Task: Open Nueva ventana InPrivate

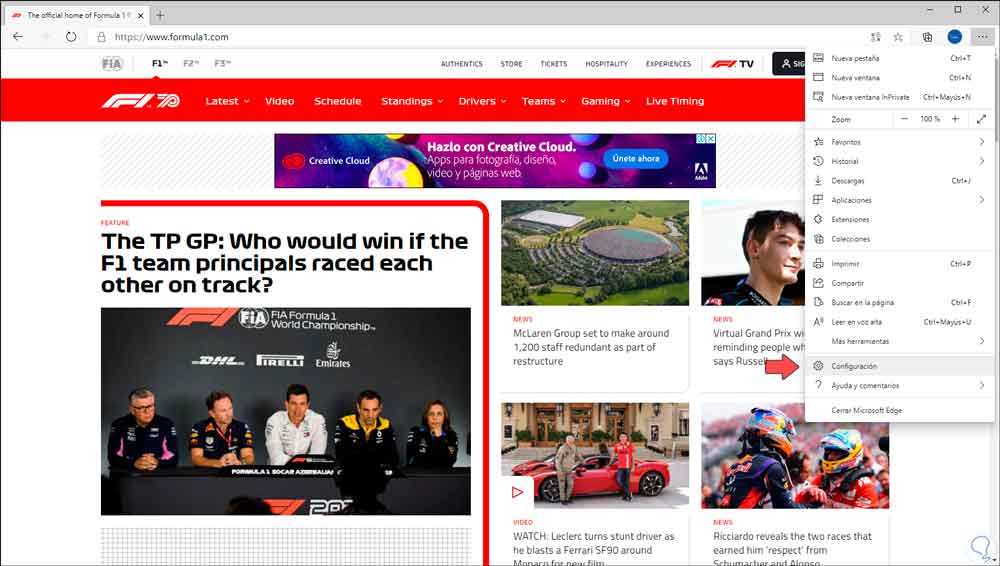Action: 899,97
